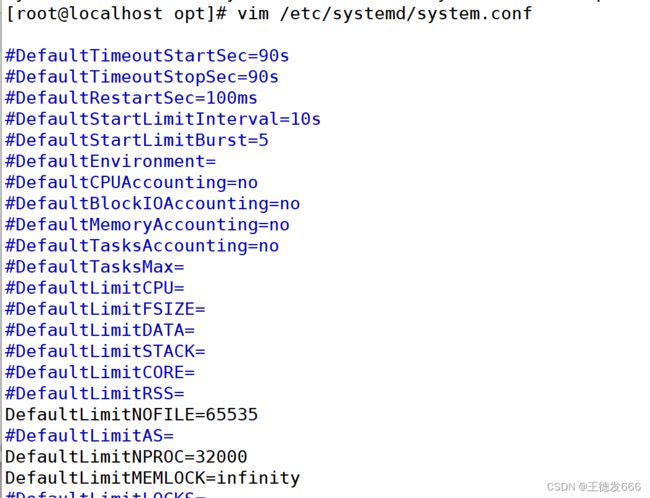The width and height of the screenshot is (650, 498).
Task: Click the #DefaultCPUAccounting=no line
Action: coord(131,182)
